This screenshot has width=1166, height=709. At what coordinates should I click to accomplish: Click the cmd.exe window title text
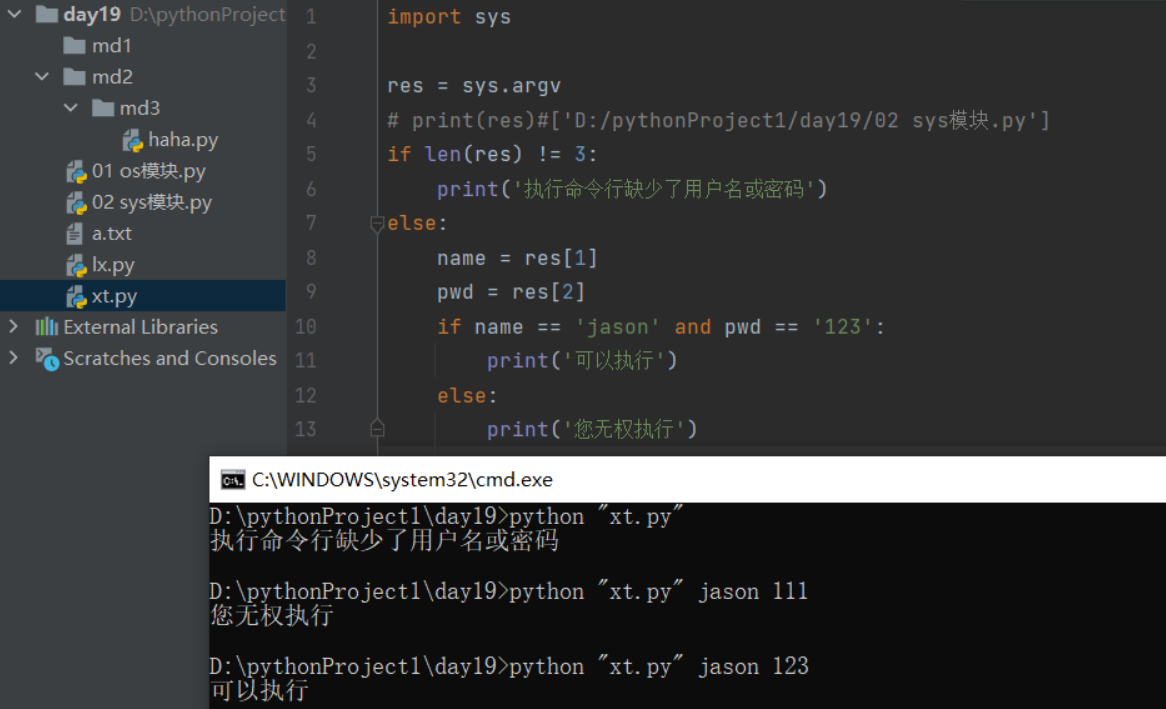coord(402,480)
